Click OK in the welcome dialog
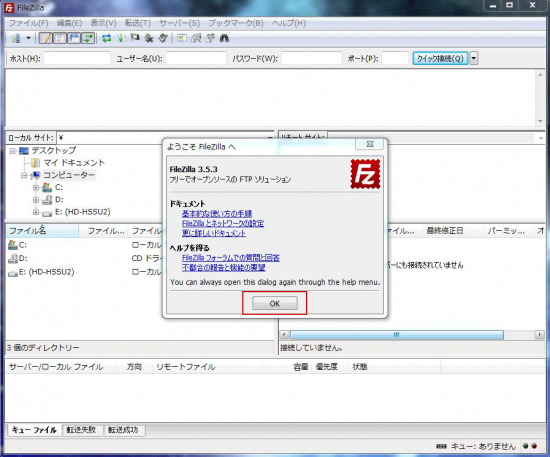The image size is (550, 457). tap(275, 303)
